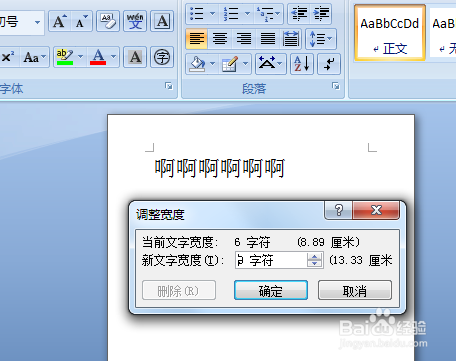456x361 pixels.
Task: Select the 正文 style thumbnail
Action: tap(390, 33)
